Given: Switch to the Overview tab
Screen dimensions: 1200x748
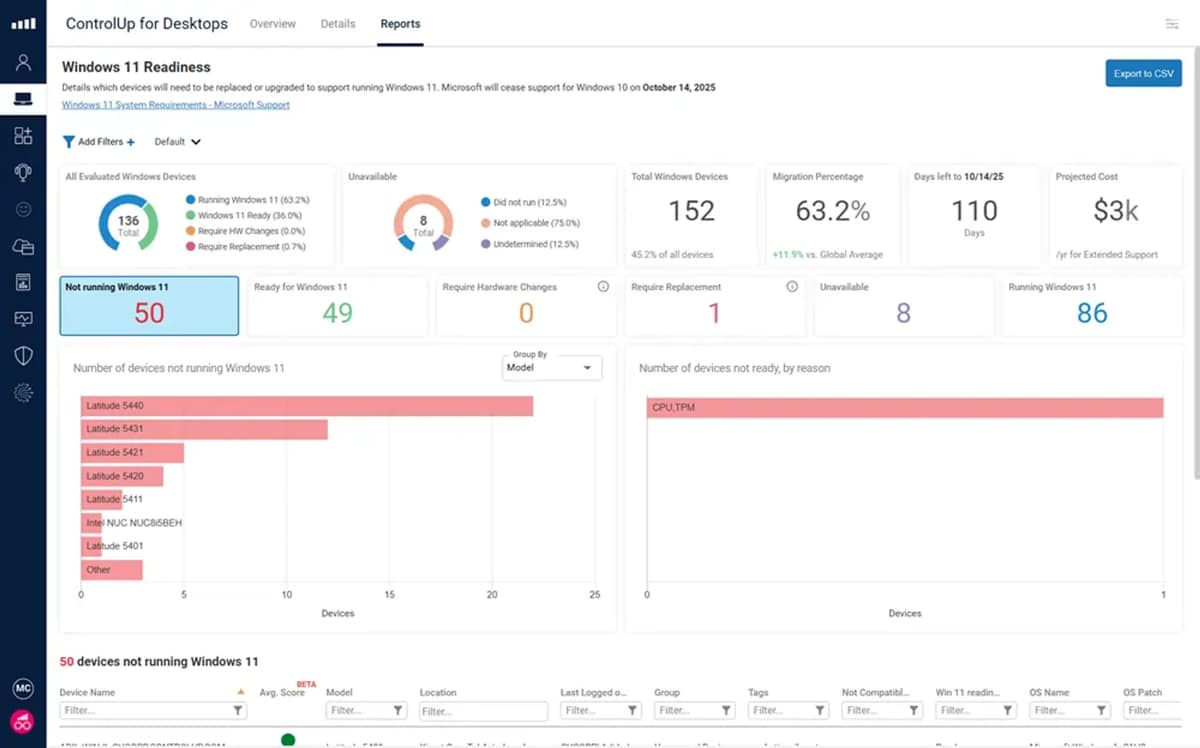Looking at the screenshot, I should click(272, 24).
